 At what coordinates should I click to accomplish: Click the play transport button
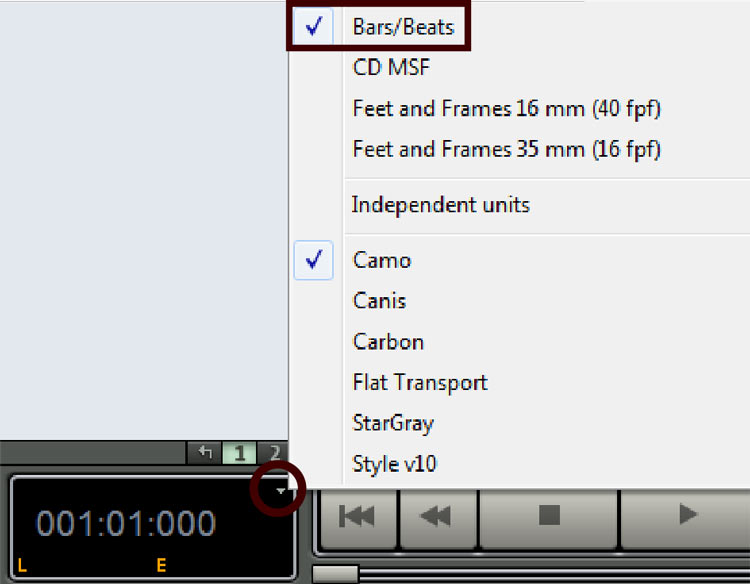pos(686,518)
